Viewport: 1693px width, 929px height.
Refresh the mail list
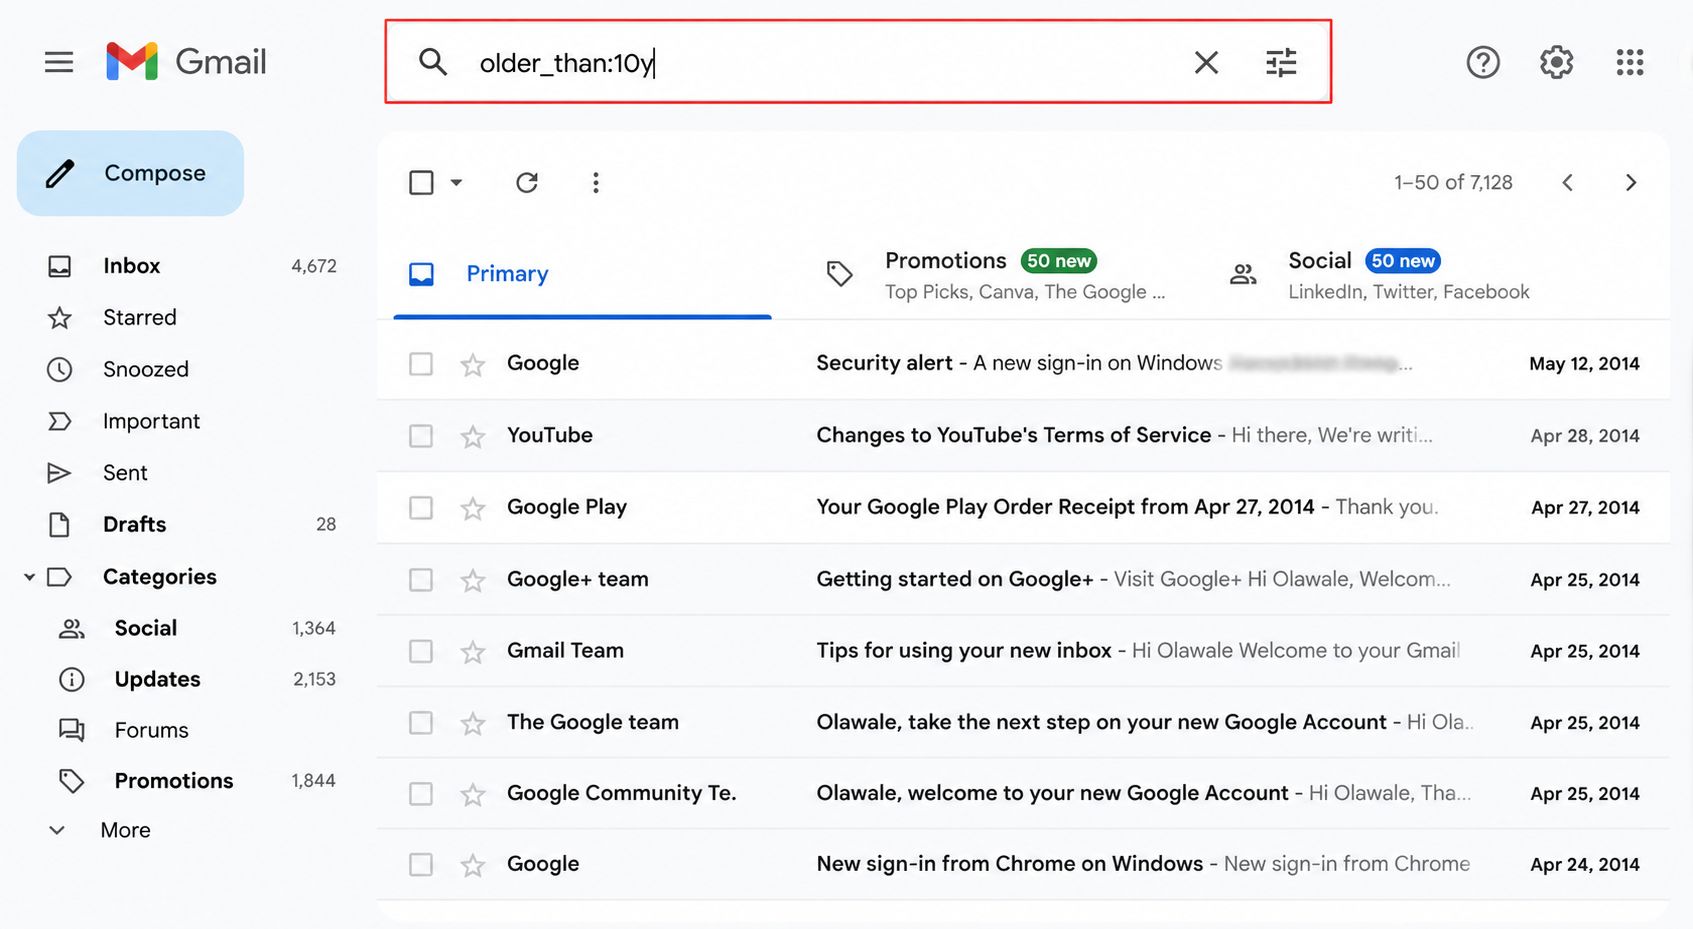(527, 182)
